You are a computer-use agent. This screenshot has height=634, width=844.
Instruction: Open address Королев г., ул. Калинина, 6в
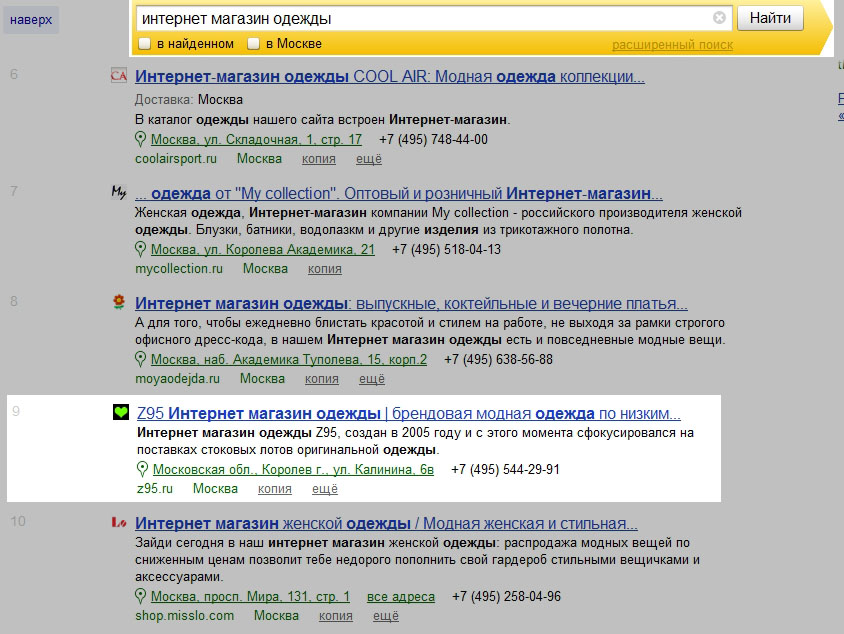coord(293,469)
